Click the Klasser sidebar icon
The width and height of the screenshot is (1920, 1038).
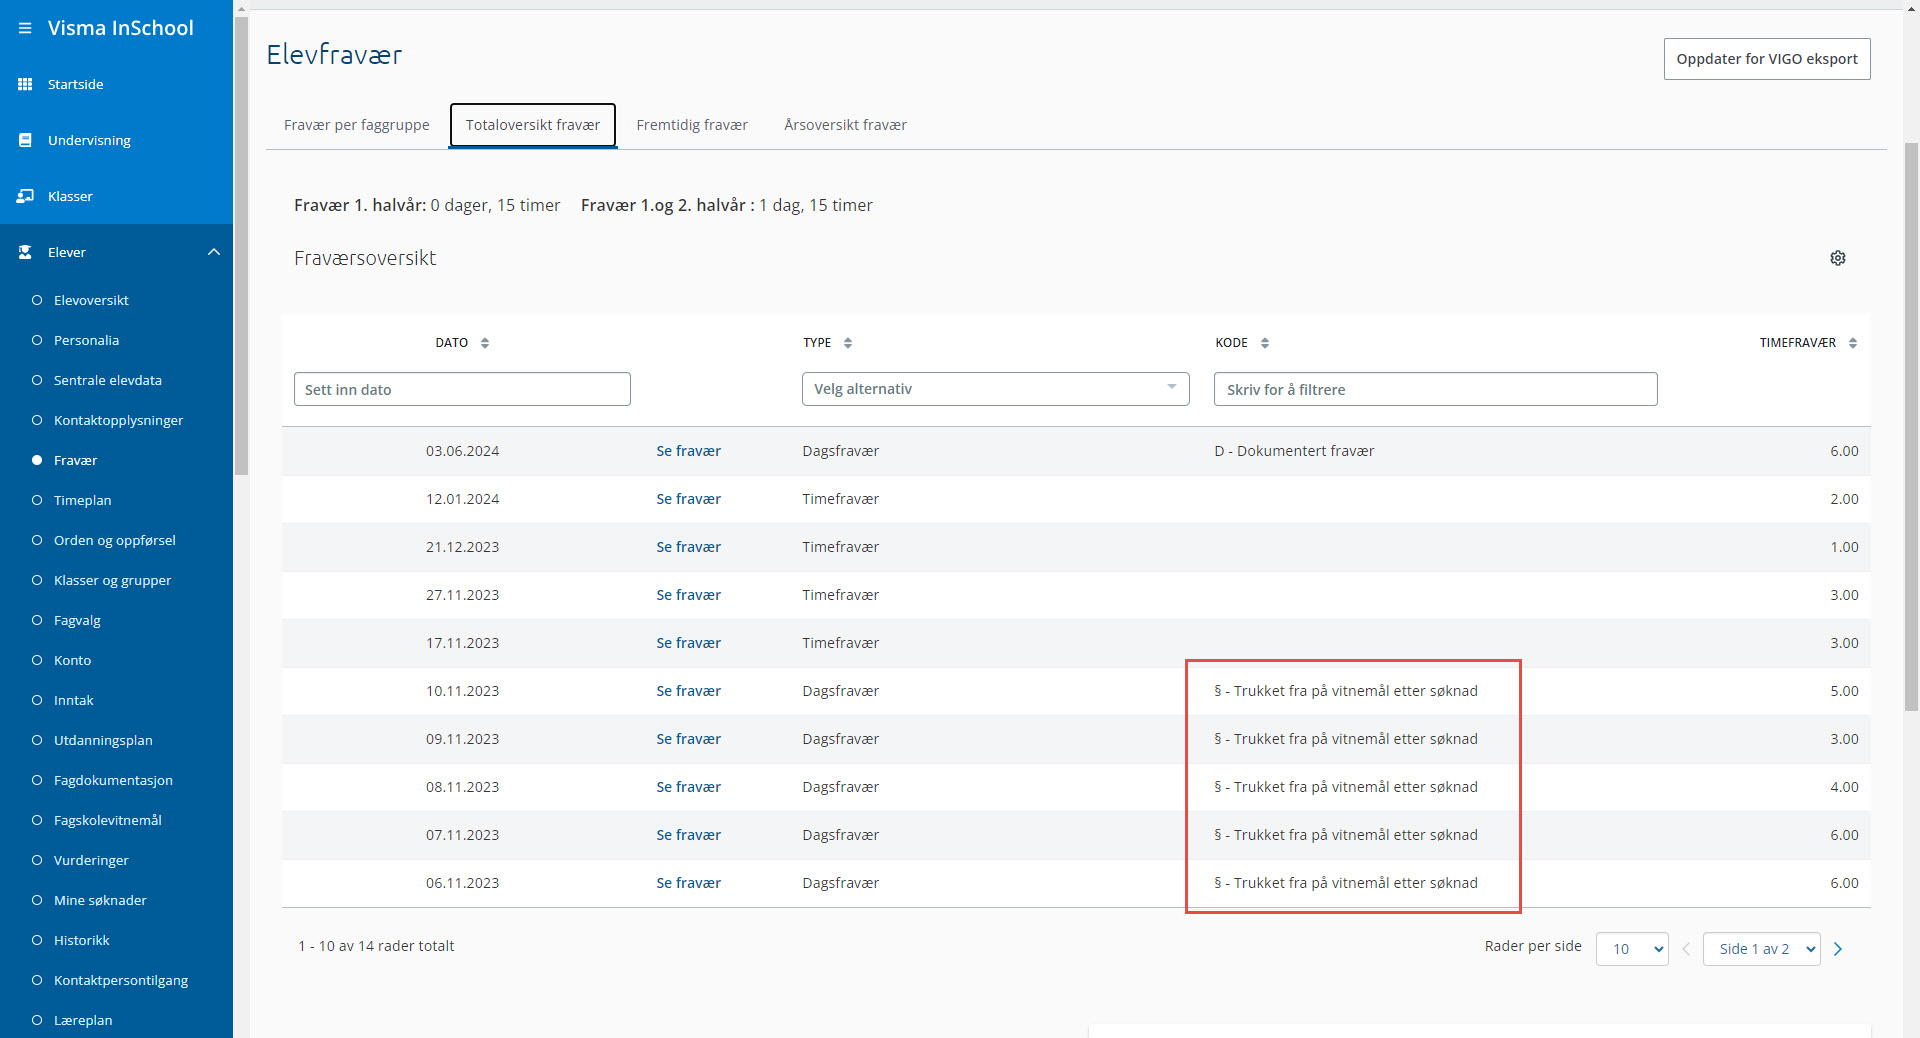click(25, 196)
